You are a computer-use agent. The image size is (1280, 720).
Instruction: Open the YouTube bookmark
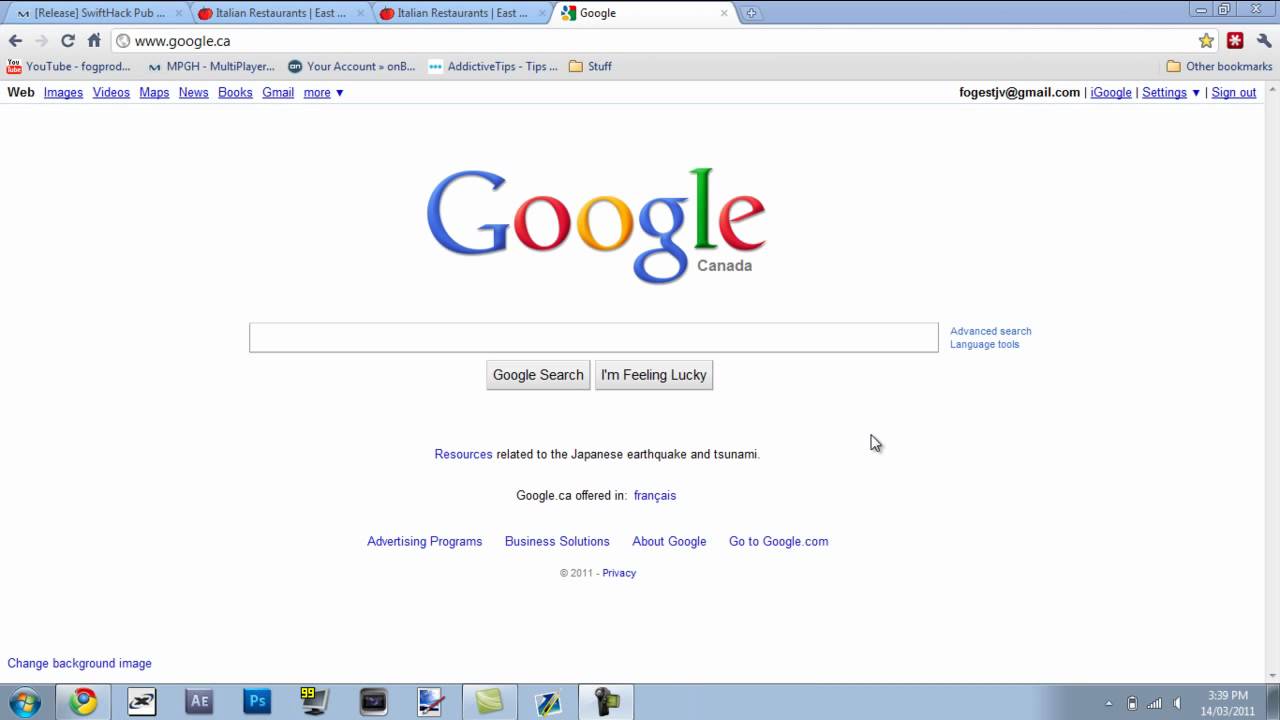coord(69,66)
